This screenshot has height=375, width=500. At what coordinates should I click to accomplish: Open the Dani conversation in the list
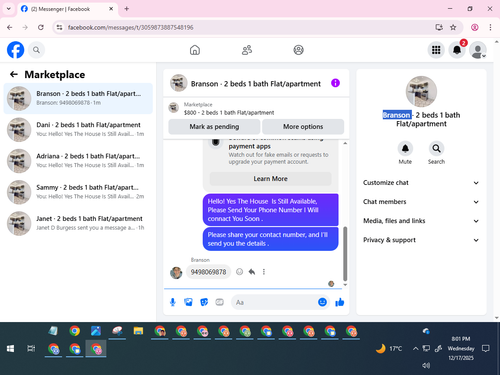78,129
